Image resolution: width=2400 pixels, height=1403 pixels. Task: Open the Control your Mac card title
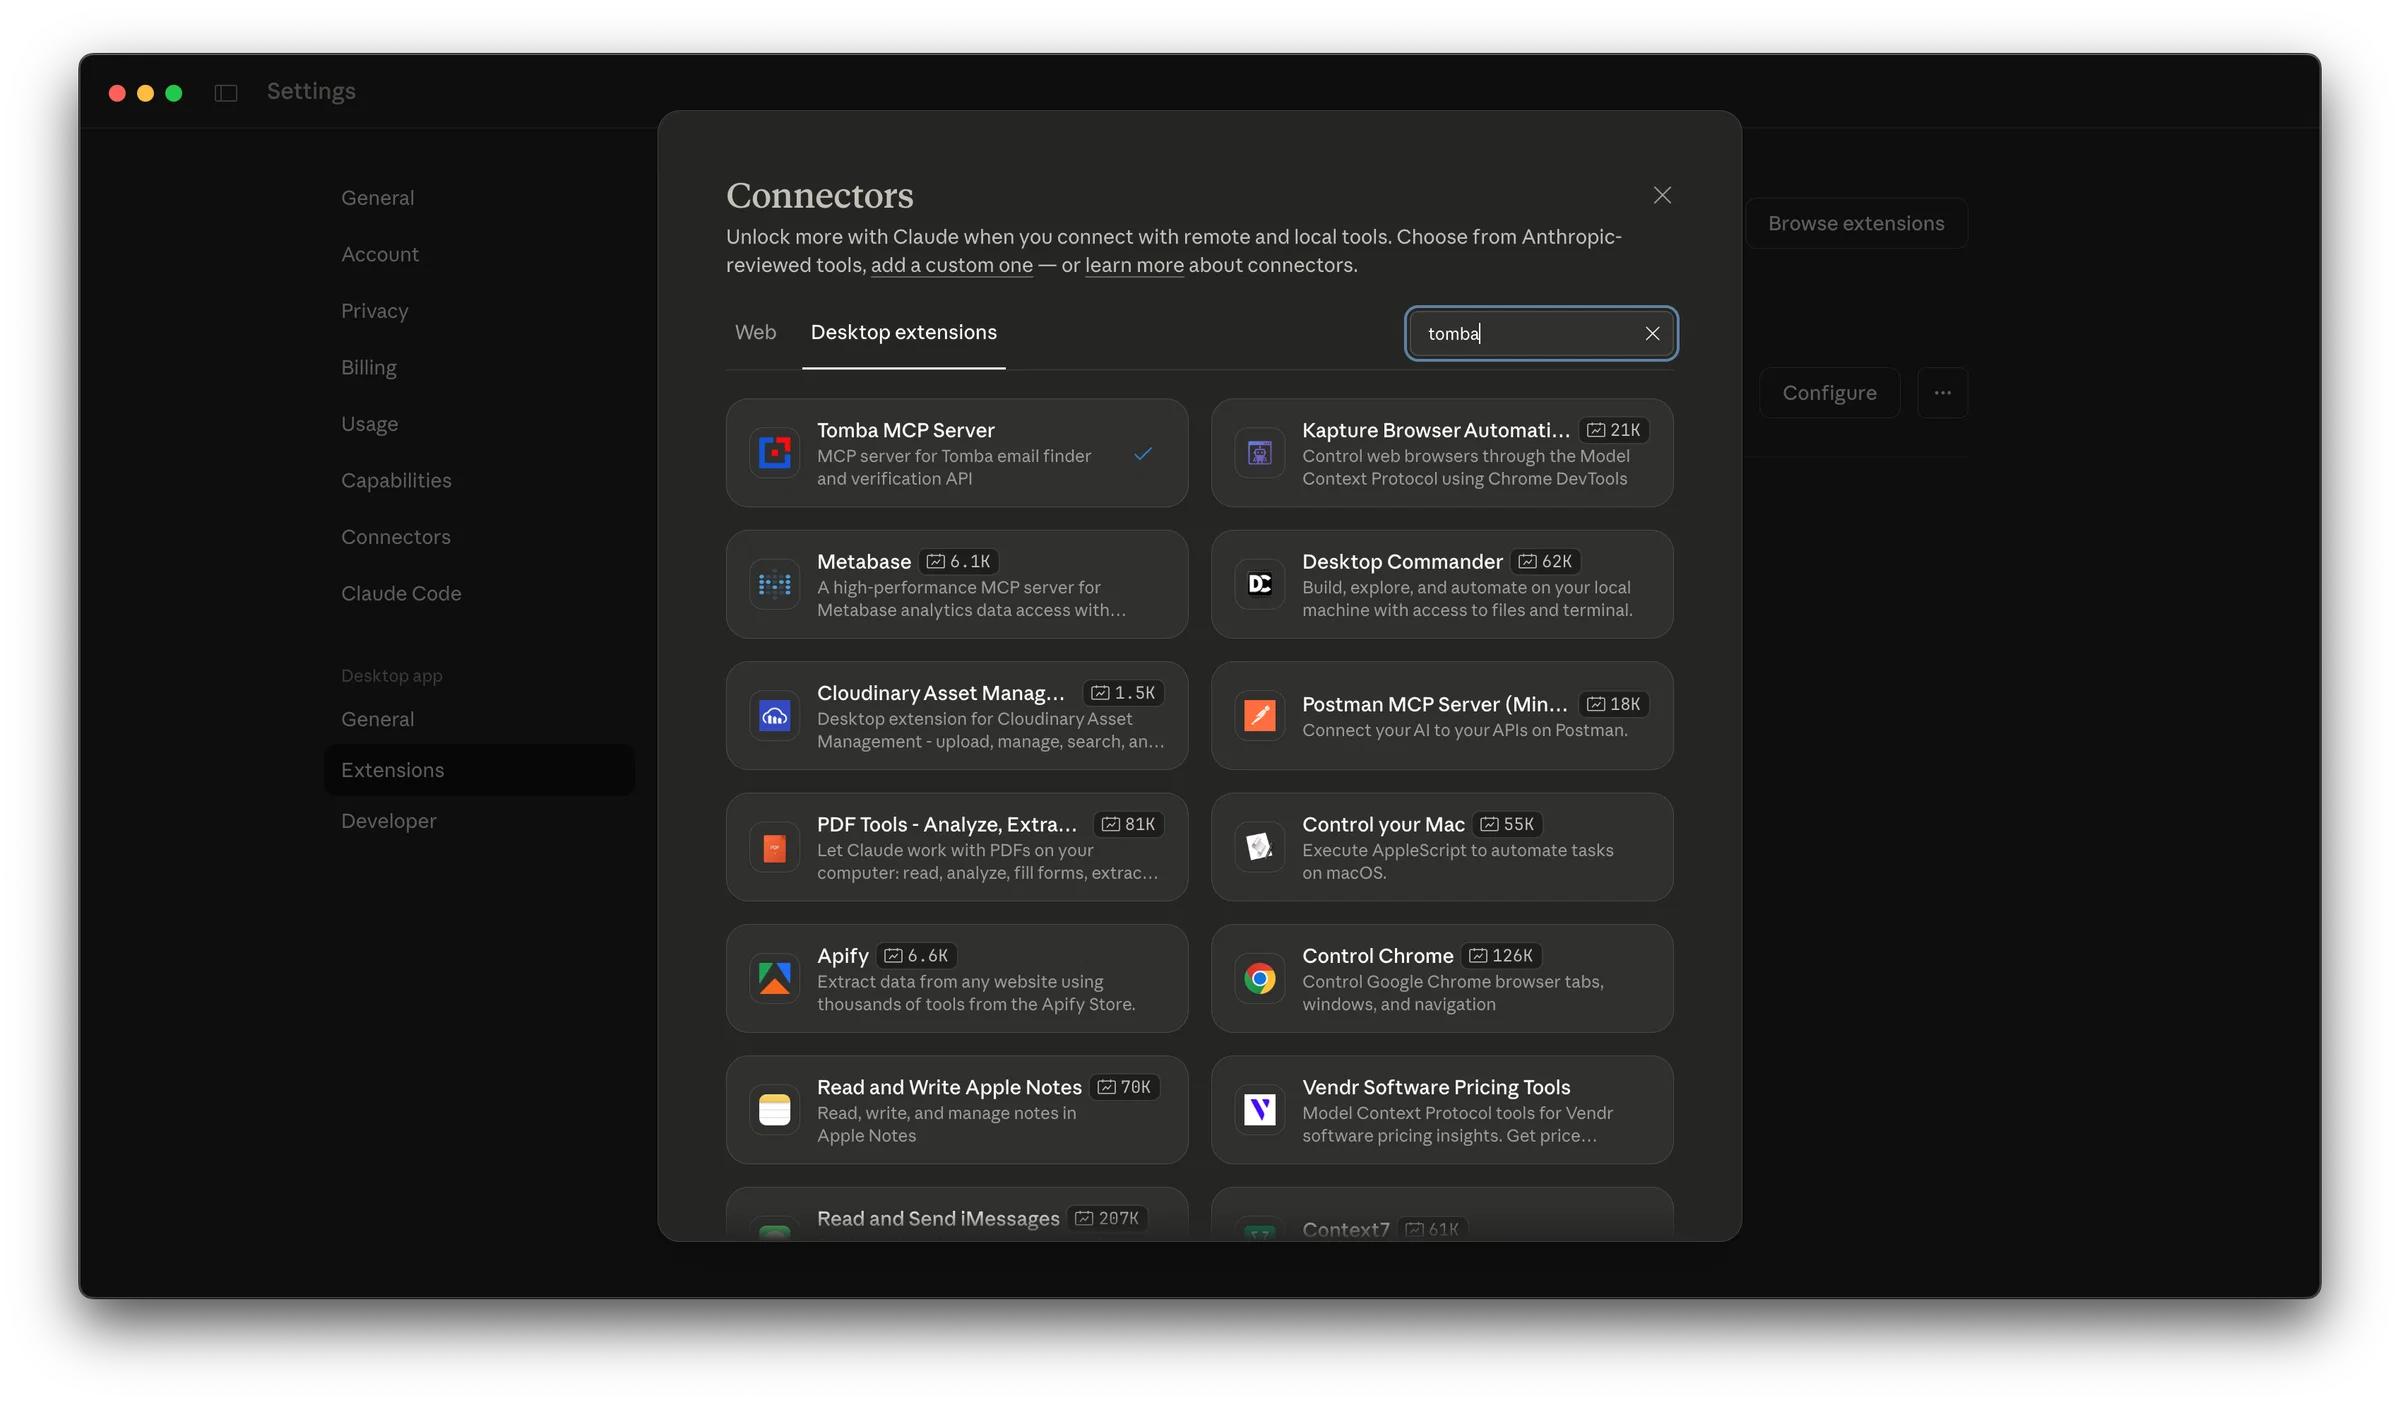click(1383, 825)
